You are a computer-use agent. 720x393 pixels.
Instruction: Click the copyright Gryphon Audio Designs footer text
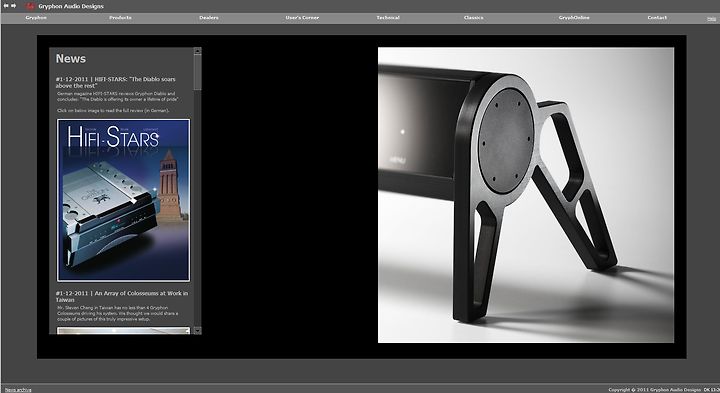tap(655, 390)
